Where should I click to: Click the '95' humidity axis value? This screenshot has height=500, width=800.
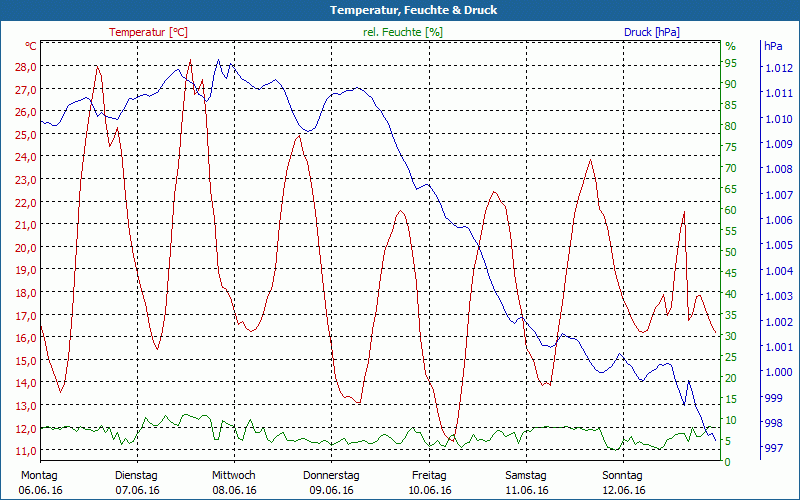point(730,63)
